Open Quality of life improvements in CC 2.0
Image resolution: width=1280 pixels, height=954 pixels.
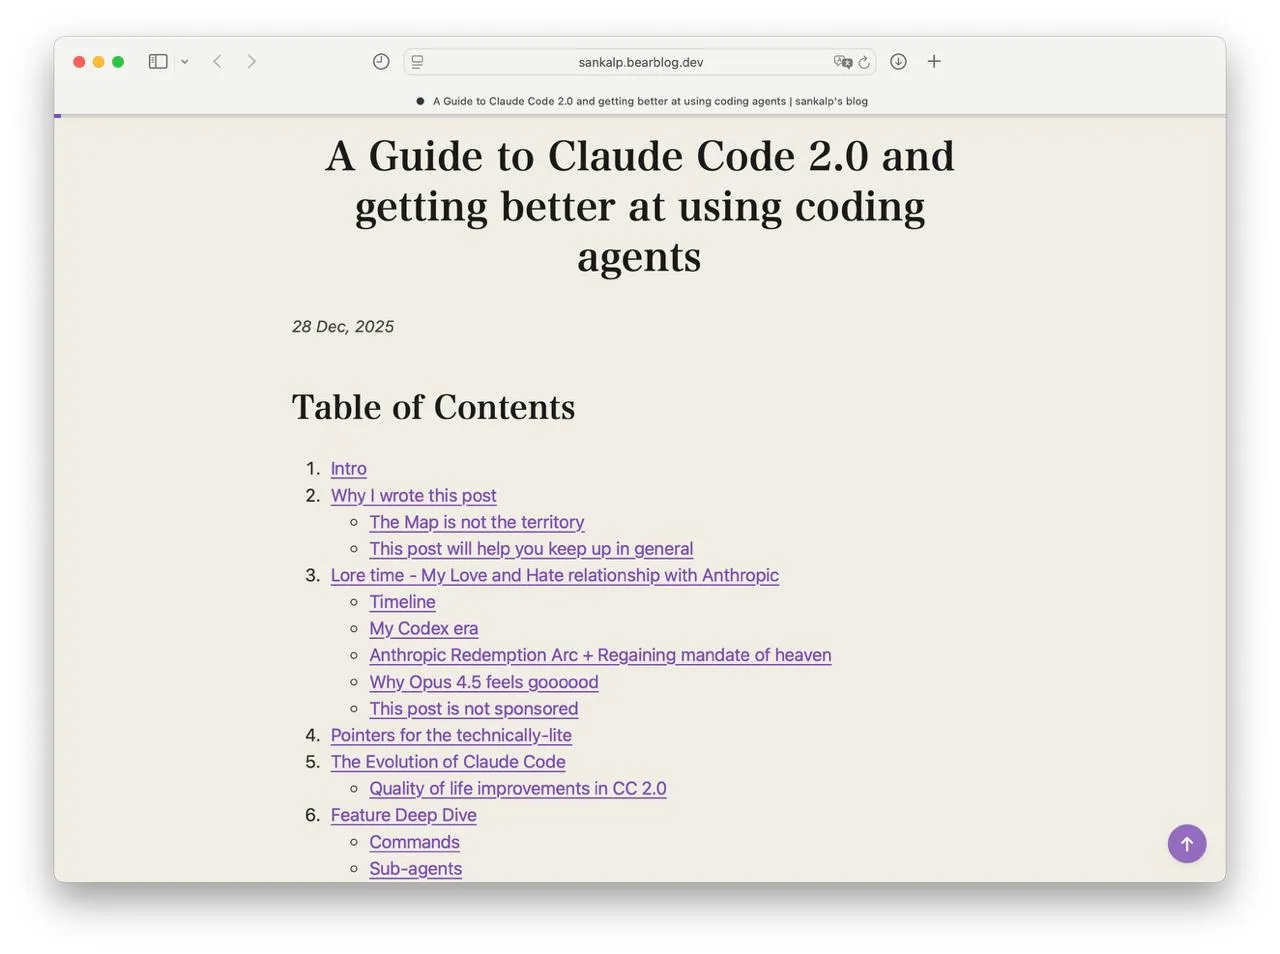(x=518, y=789)
